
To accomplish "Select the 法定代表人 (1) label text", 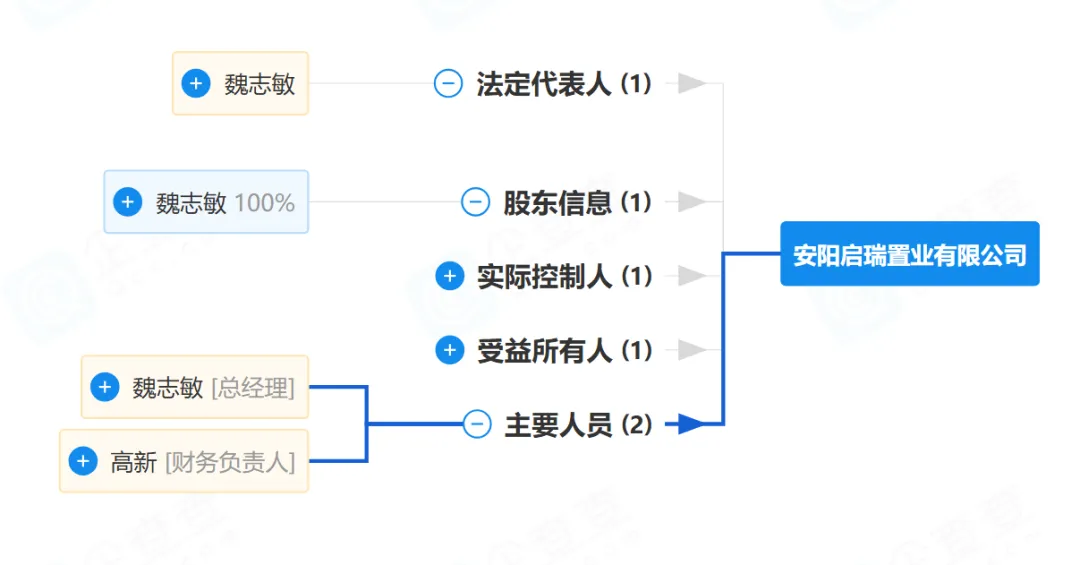I will (563, 84).
